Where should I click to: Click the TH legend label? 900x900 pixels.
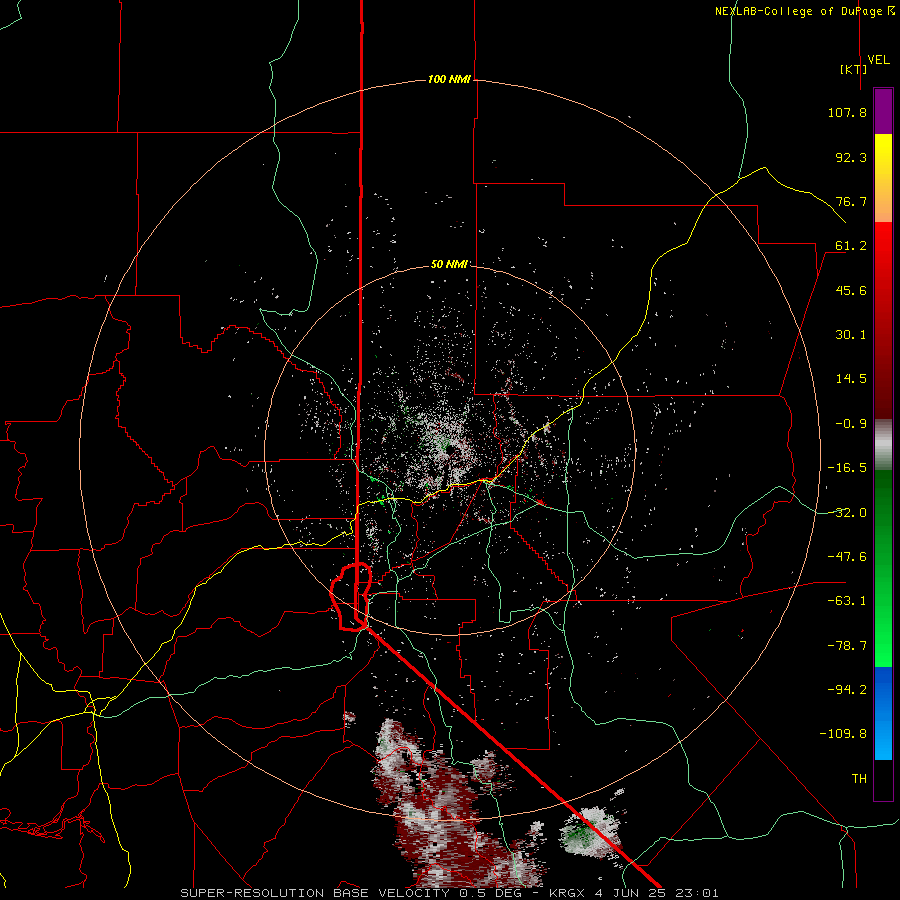pos(859,779)
